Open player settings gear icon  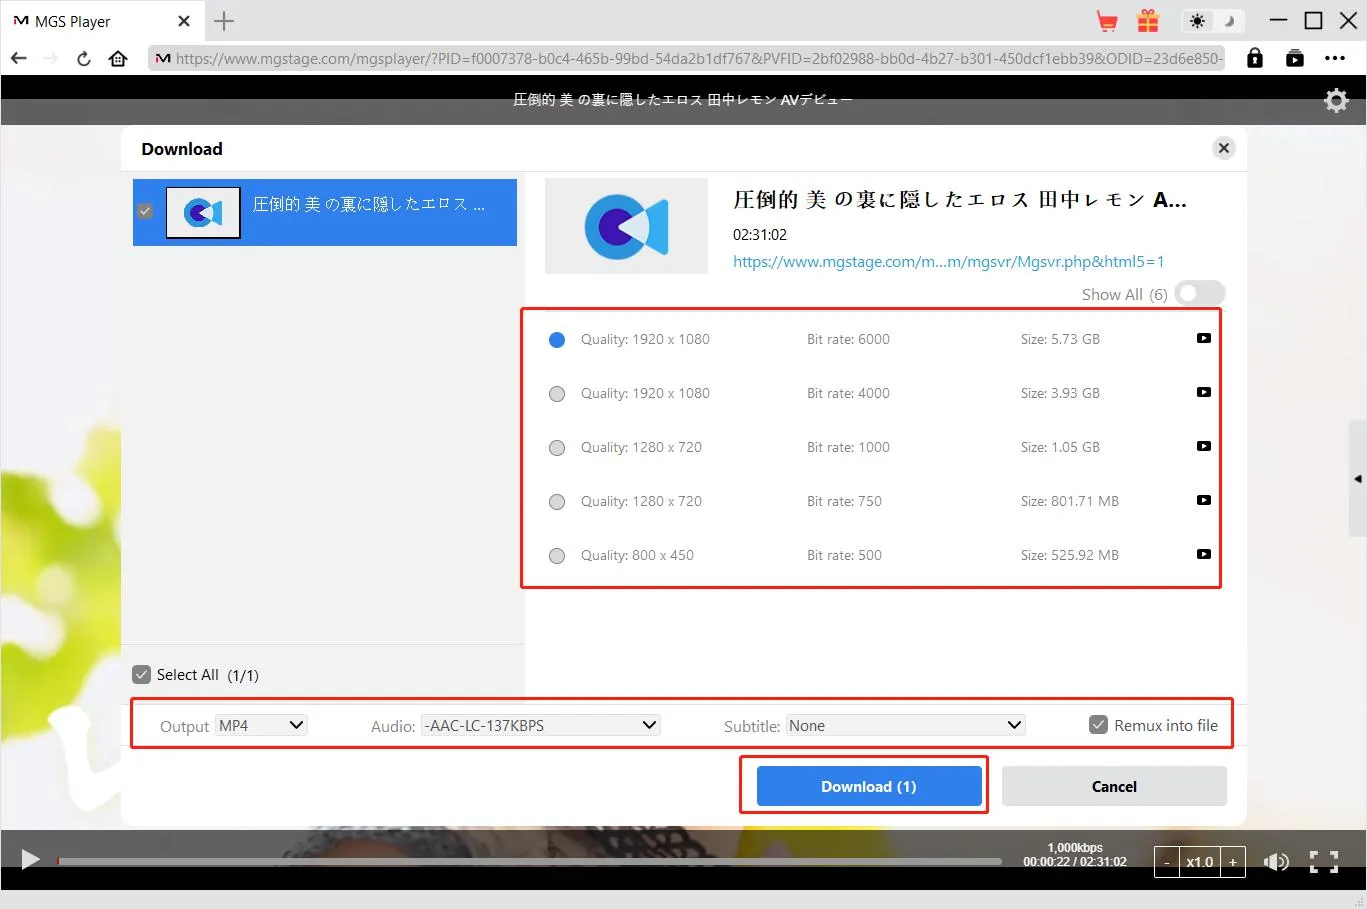1336,100
